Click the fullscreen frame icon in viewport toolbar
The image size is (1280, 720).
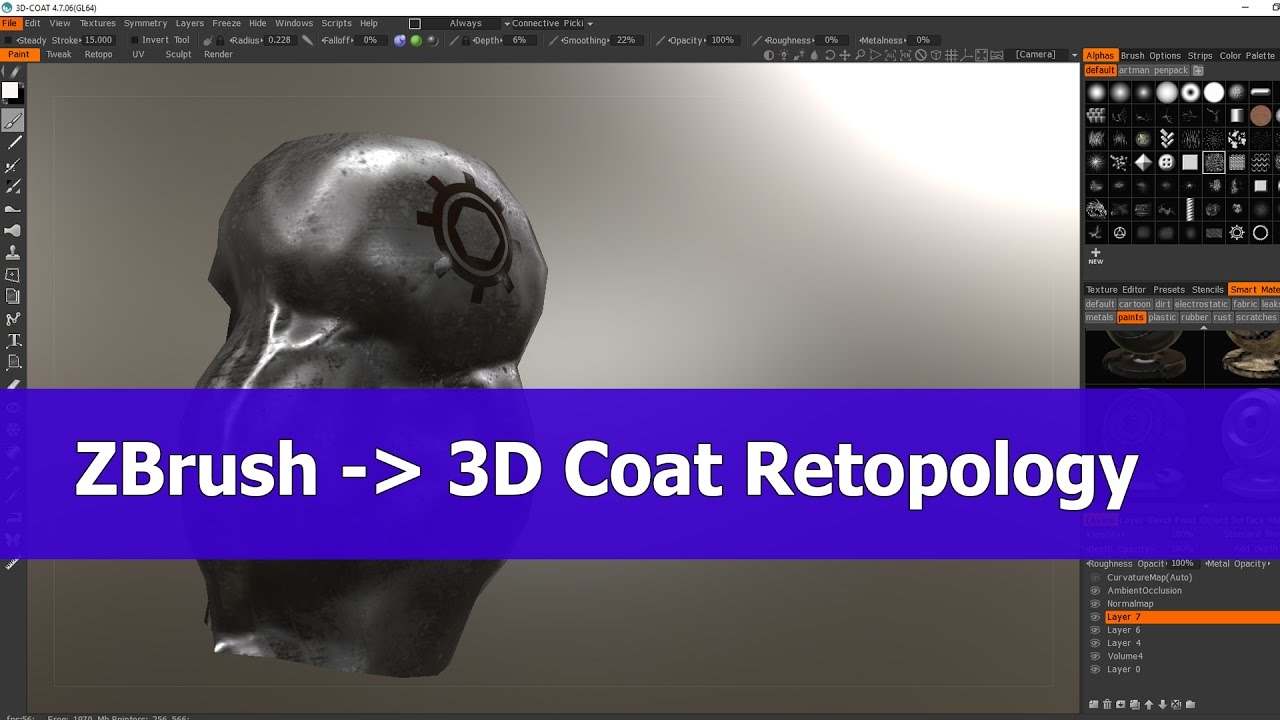click(981, 55)
